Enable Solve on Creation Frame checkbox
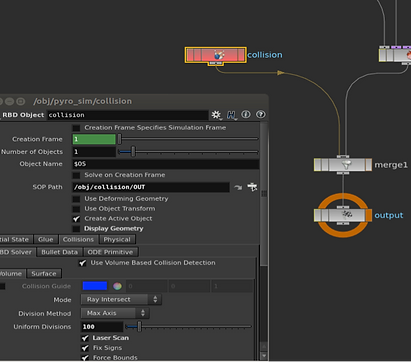The width and height of the screenshot is (411, 362). pyautogui.click(x=76, y=175)
